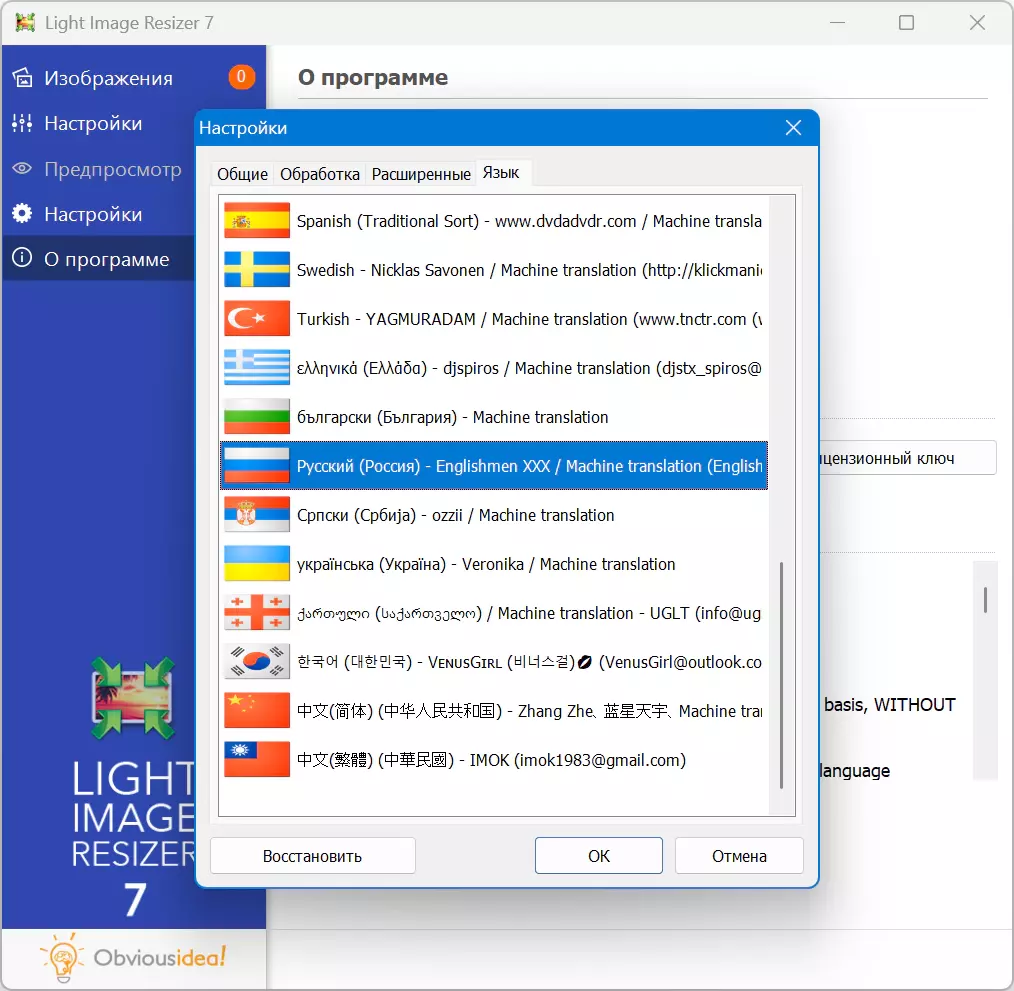Click the sliders icon in the sidebar

click(23, 123)
